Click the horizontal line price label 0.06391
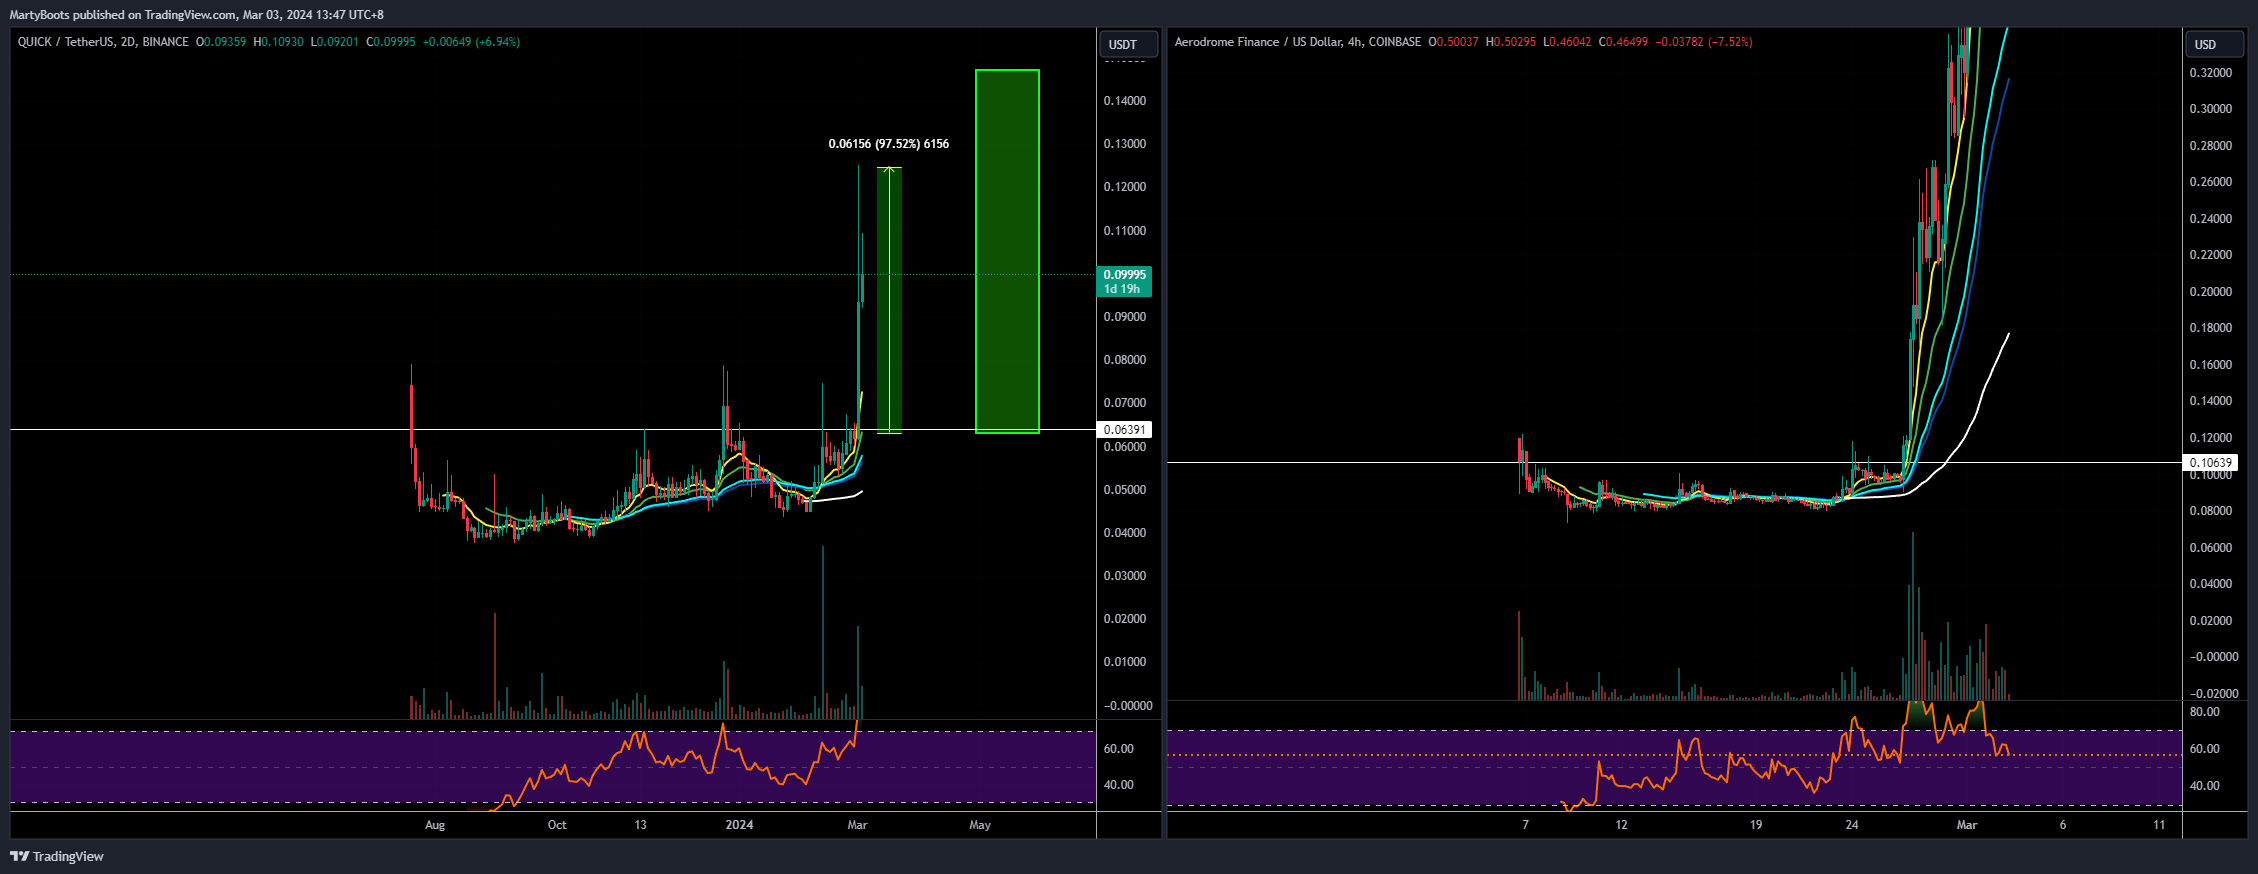The height and width of the screenshot is (874, 2258). point(1125,430)
